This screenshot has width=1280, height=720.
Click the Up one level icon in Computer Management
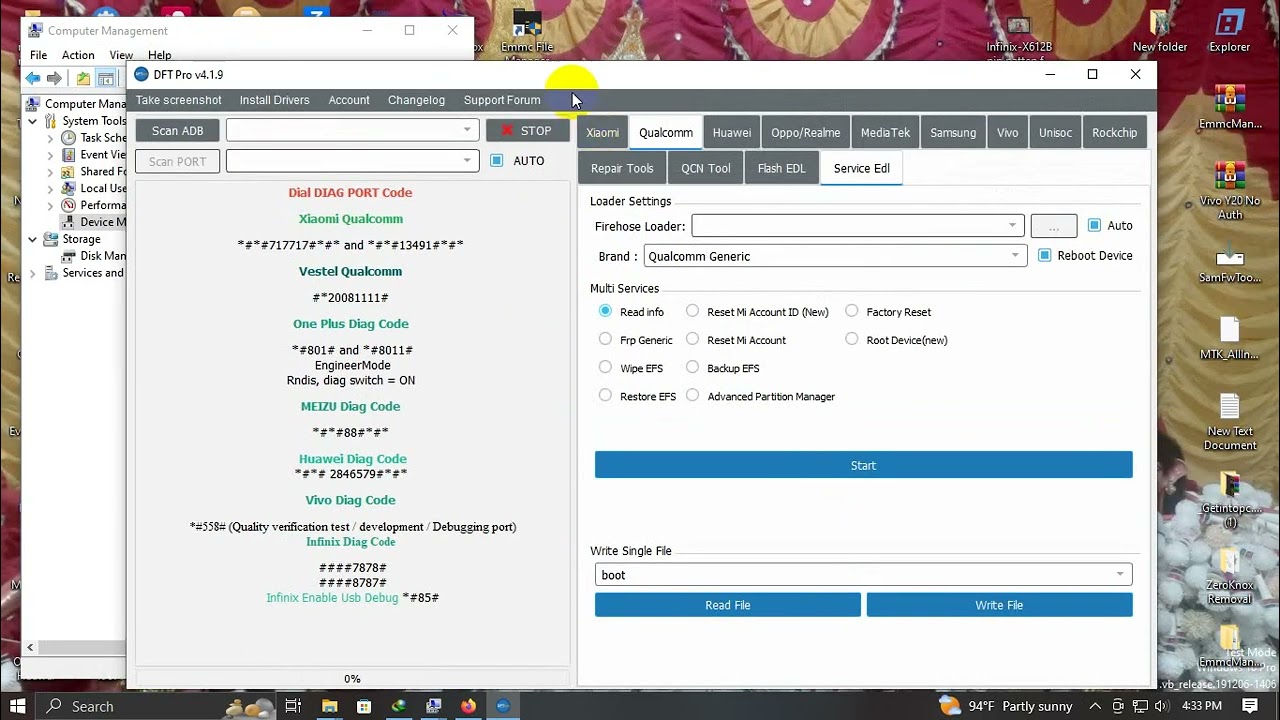pos(84,78)
